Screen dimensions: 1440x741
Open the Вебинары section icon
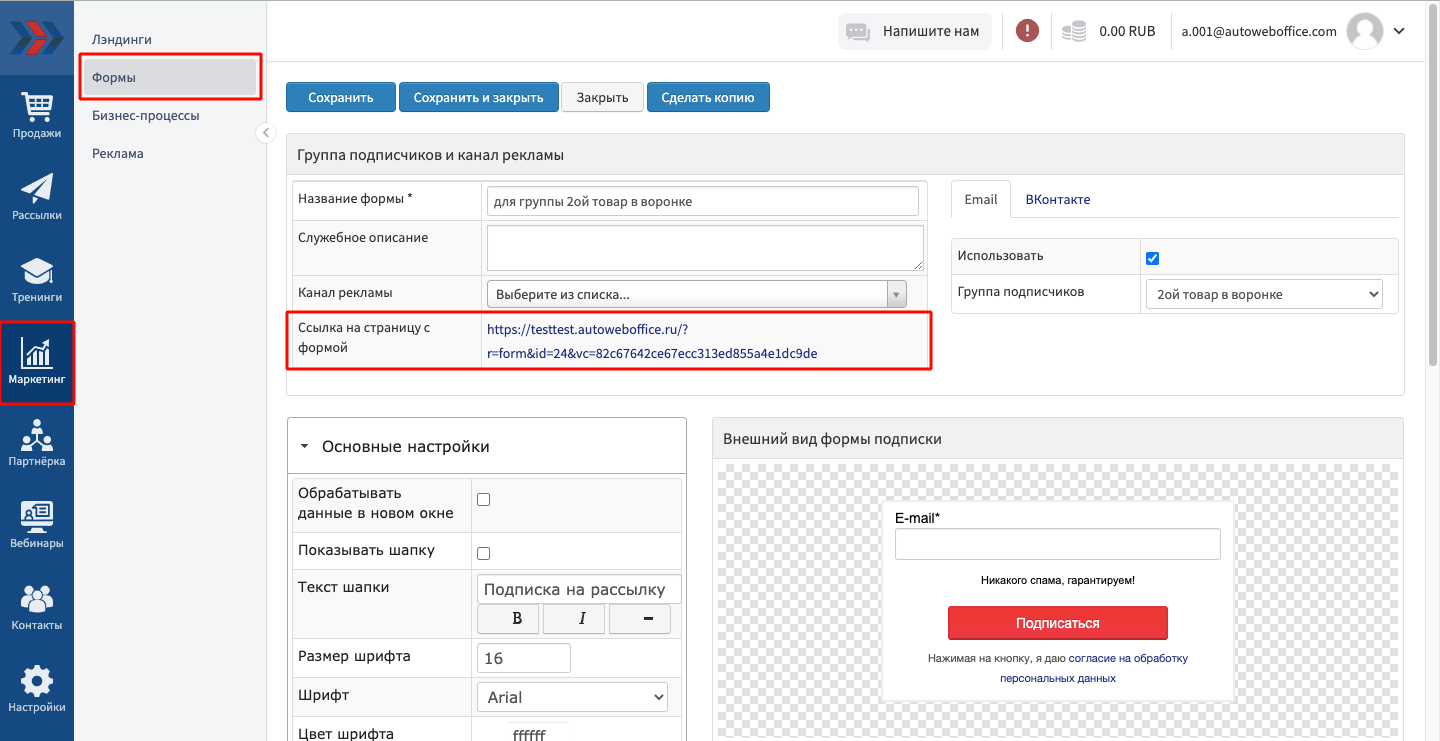[37, 525]
